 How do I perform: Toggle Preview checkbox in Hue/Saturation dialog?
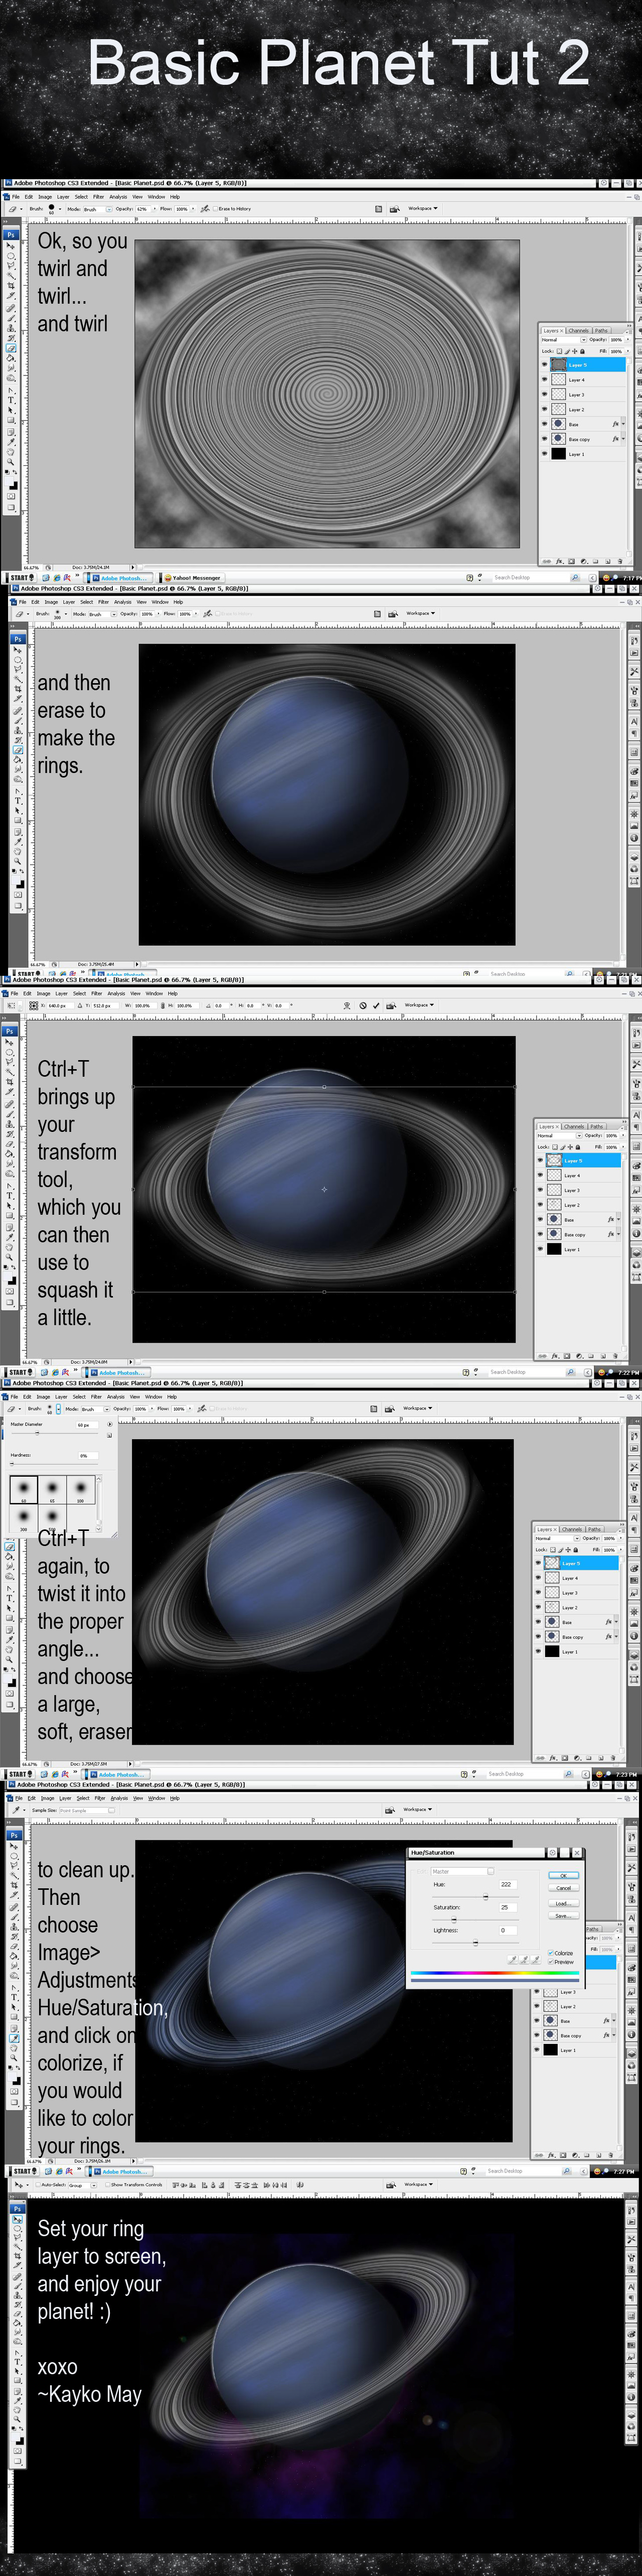[551, 1962]
